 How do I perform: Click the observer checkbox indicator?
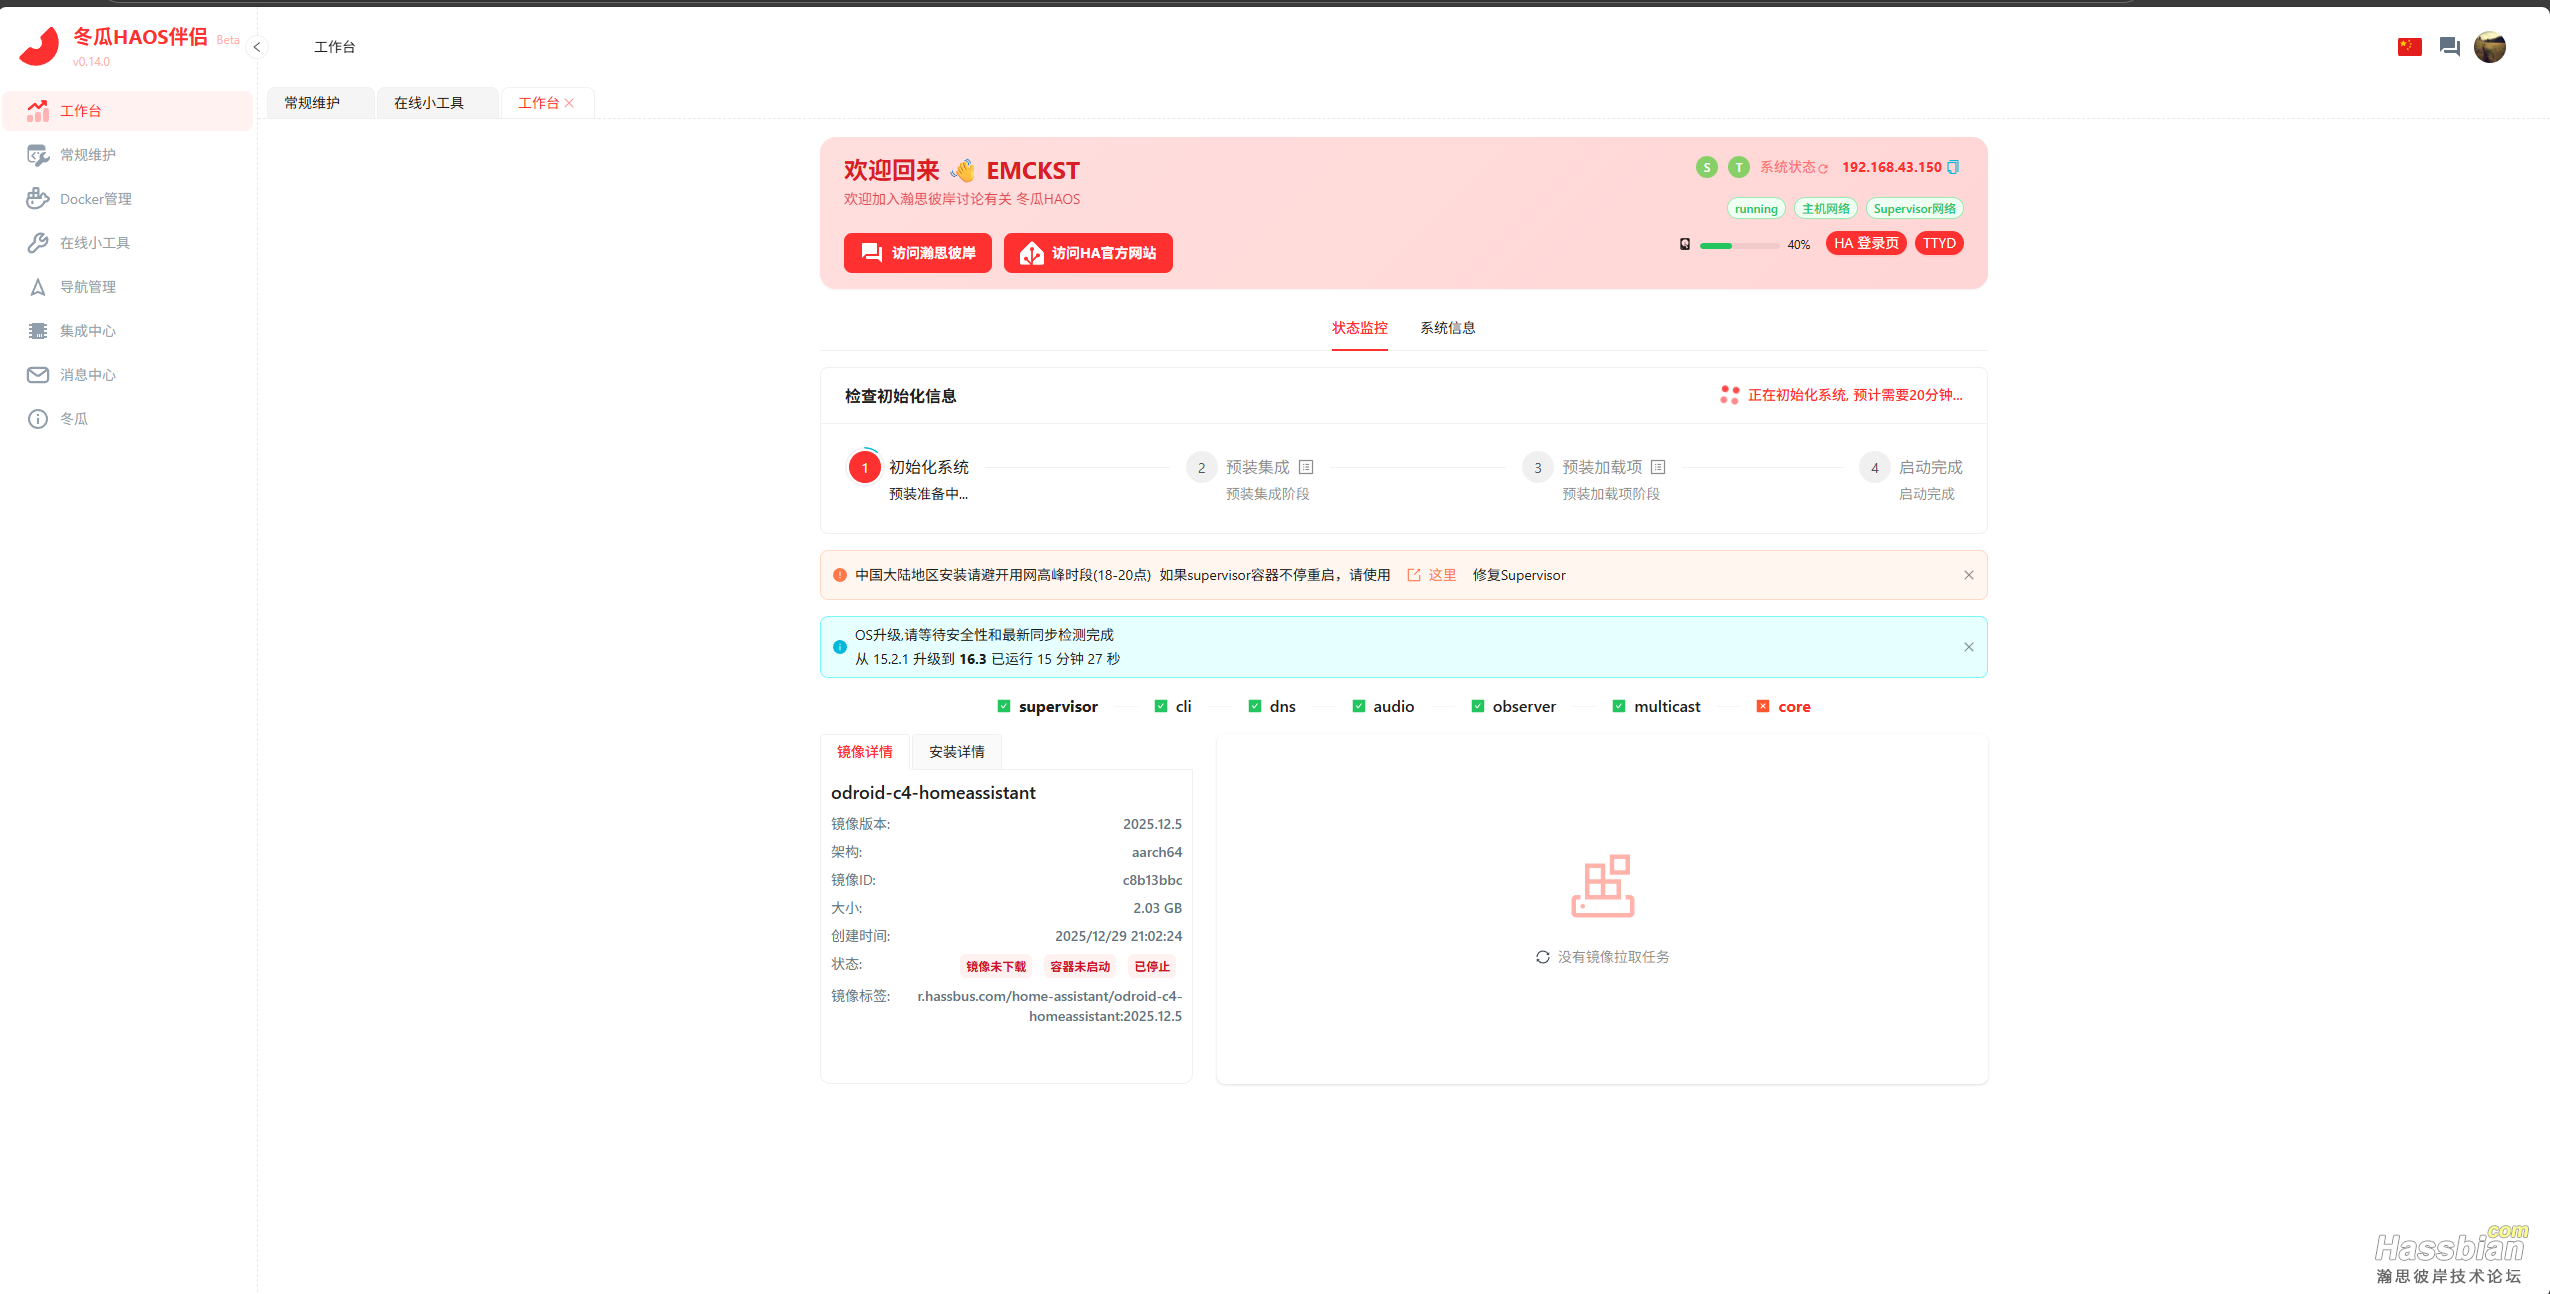(1478, 706)
